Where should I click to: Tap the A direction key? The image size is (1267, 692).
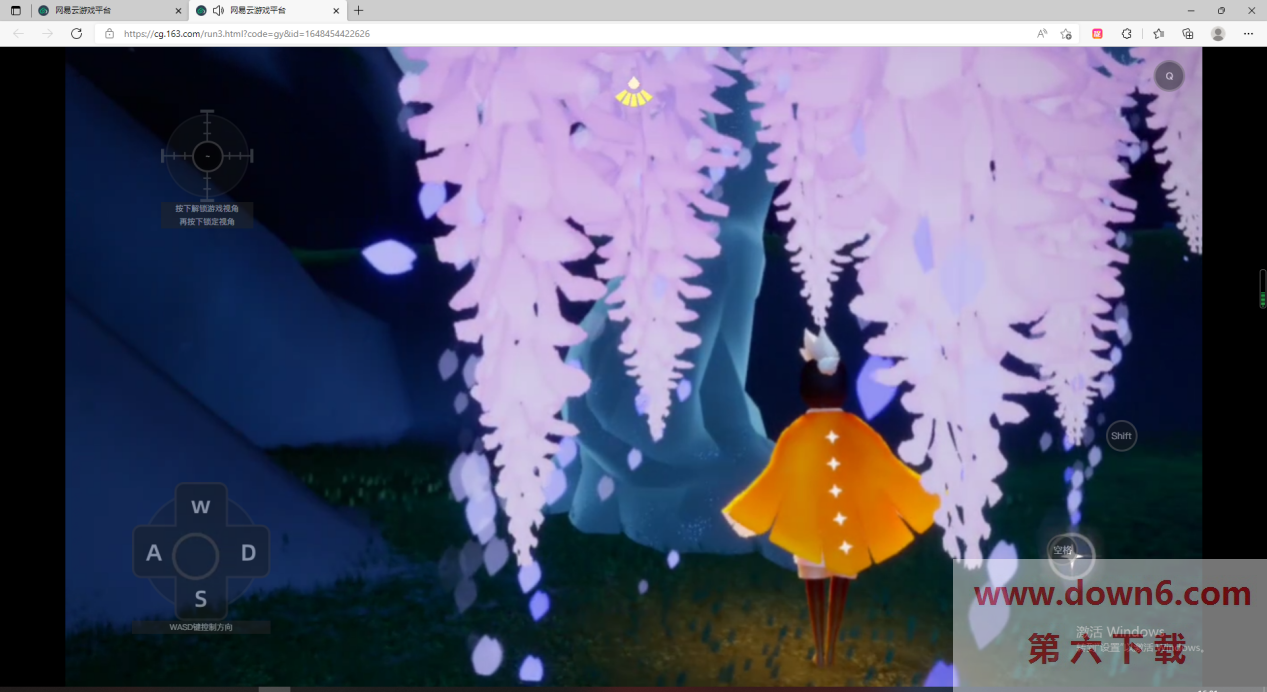tap(154, 553)
